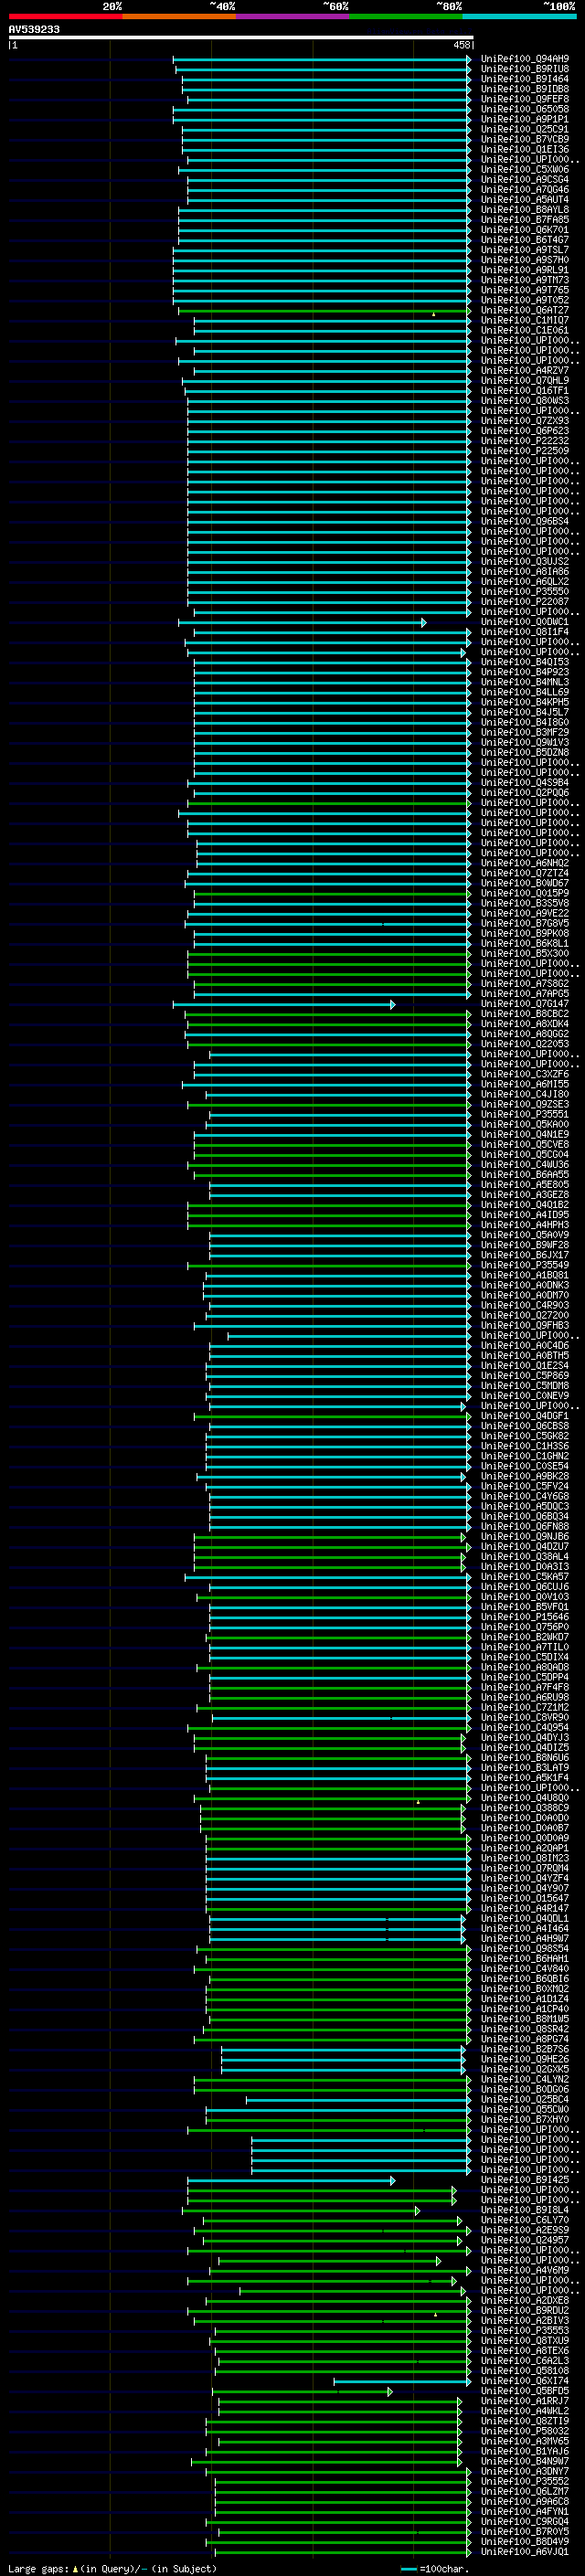Click hit label UniRef100_Q6AT27
This screenshot has height=2576, width=585.
click(525, 310)
